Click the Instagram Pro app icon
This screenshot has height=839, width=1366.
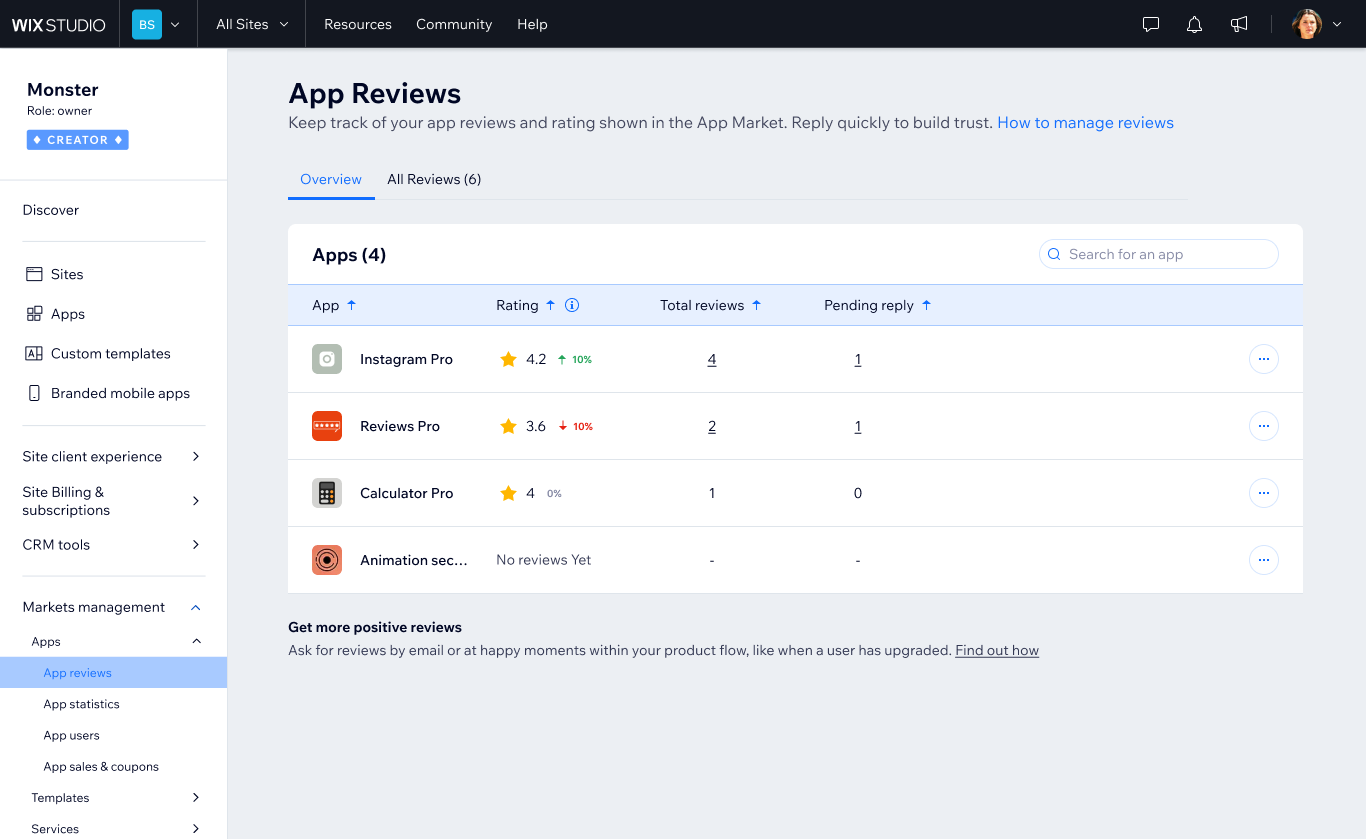pos(327,359)
